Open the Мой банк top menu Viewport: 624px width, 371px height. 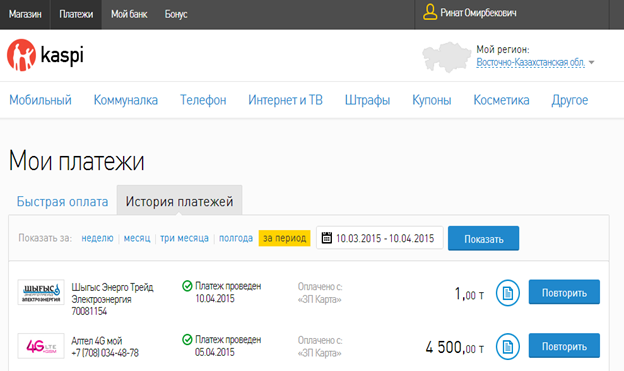[129, 14]
